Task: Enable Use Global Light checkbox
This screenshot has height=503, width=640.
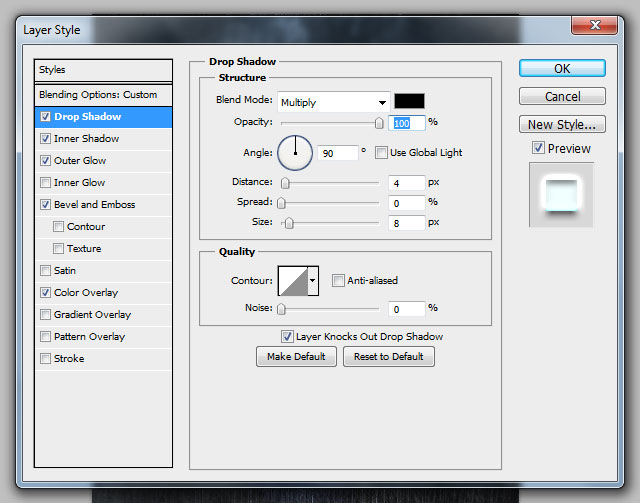Action: (381, 153)
